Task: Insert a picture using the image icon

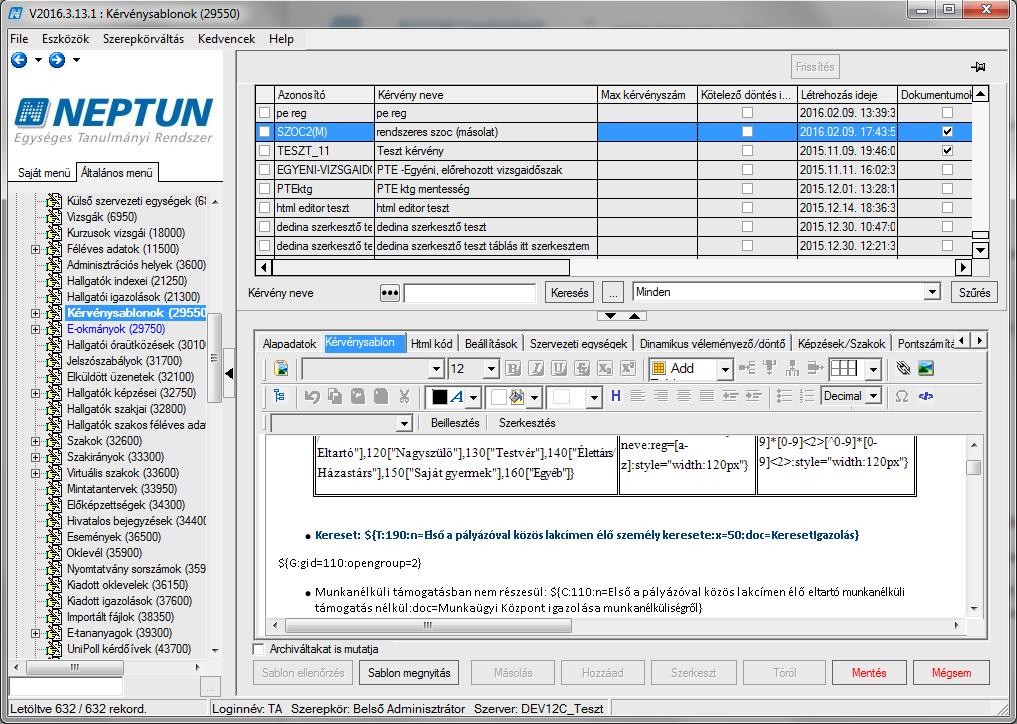Action: (x=926, y=368)
